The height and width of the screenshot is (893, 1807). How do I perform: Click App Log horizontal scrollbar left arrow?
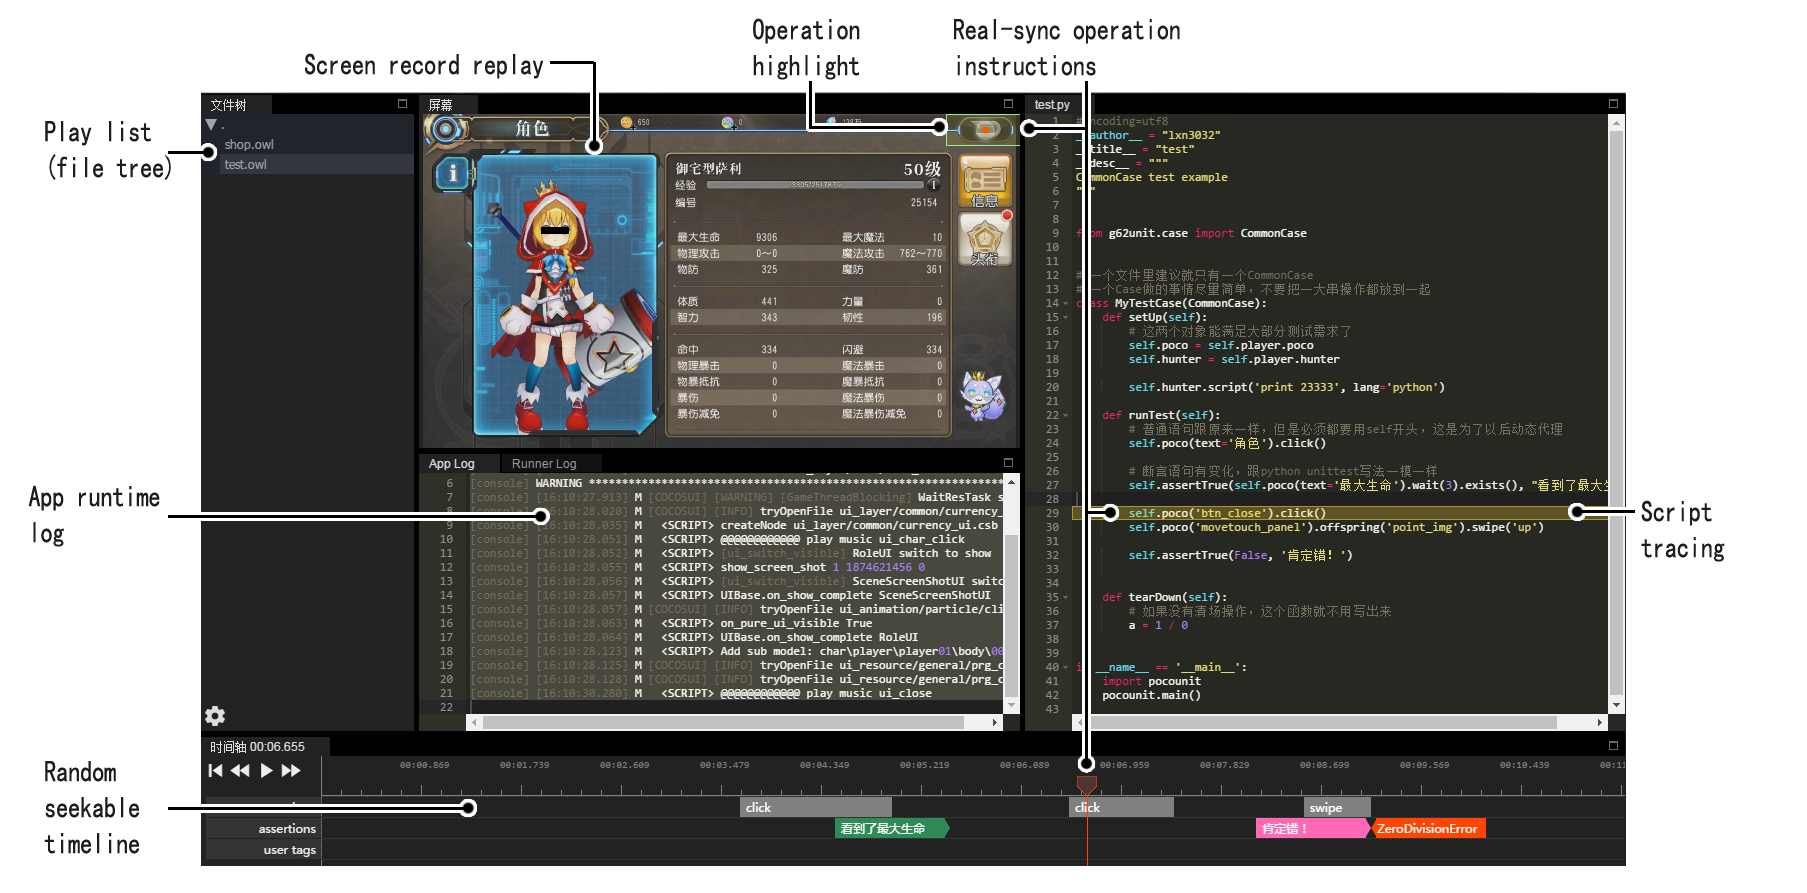point(475,722)
